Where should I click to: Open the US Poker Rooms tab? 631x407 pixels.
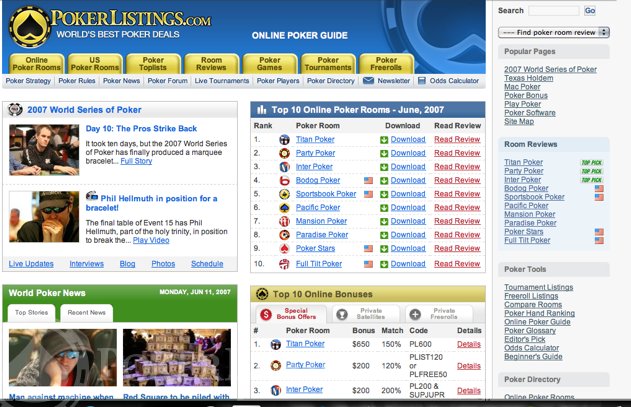tap(95, 64)
